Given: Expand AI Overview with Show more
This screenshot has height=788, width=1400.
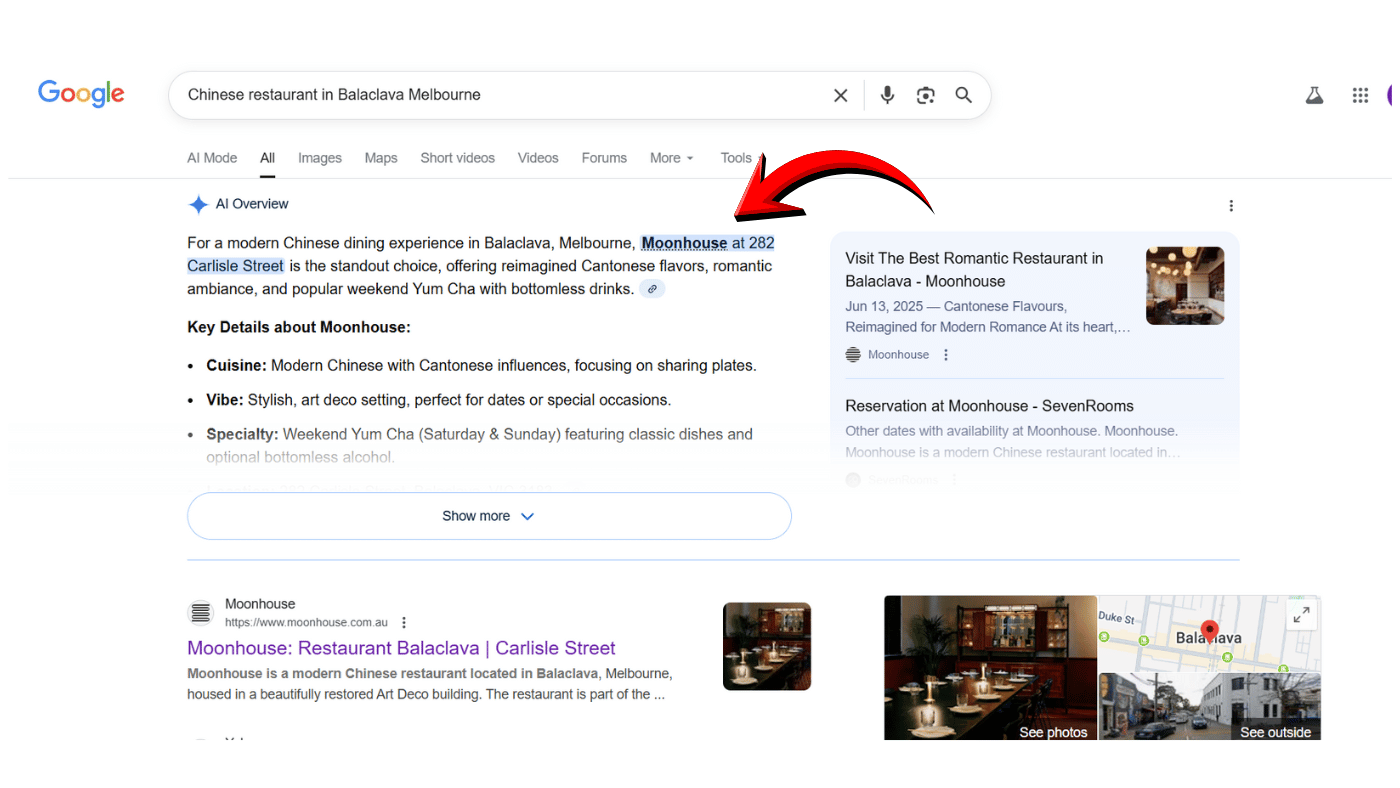Looking at the screenshot, I should tap(489, 516).
